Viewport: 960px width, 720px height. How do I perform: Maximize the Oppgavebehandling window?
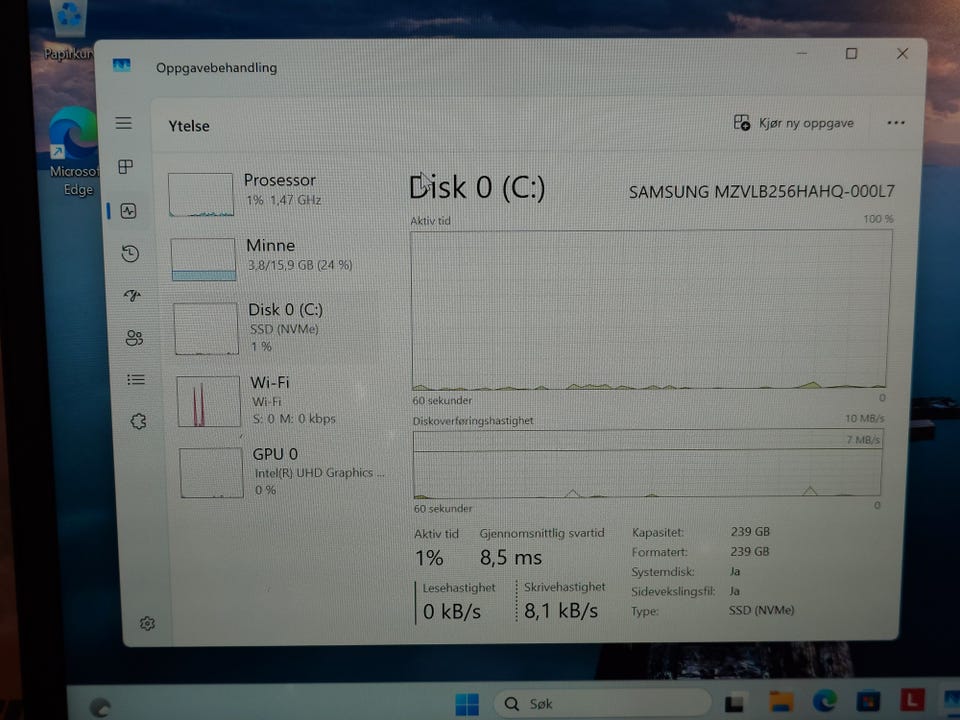coord(851,54)
